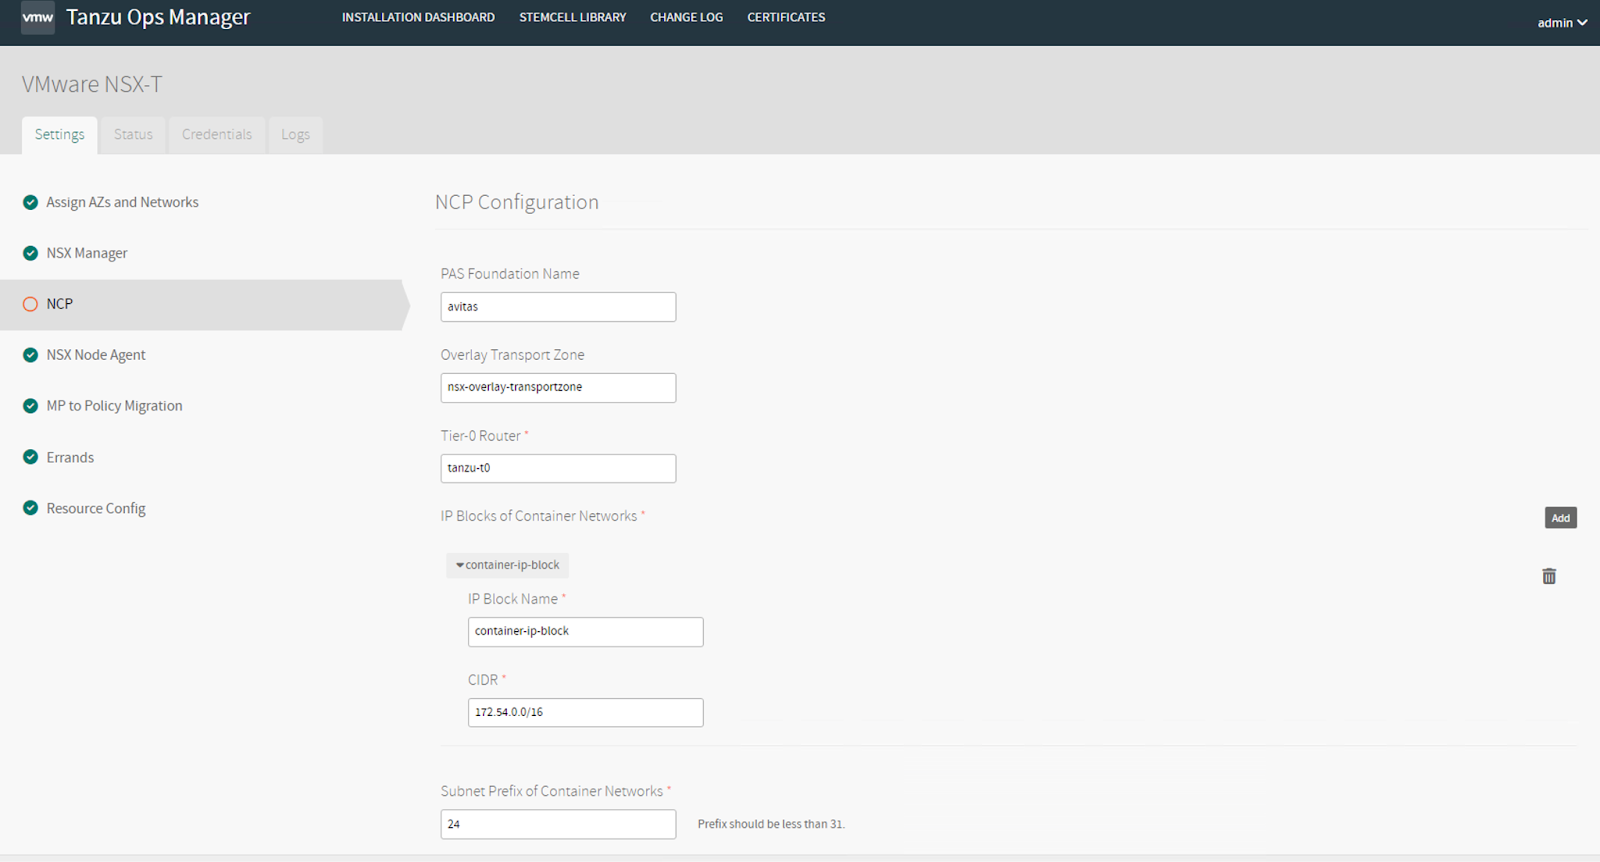This screenshot has height=862, width=1600.
Task: Click the green check beside Resource Config
Action: point(30,508)
